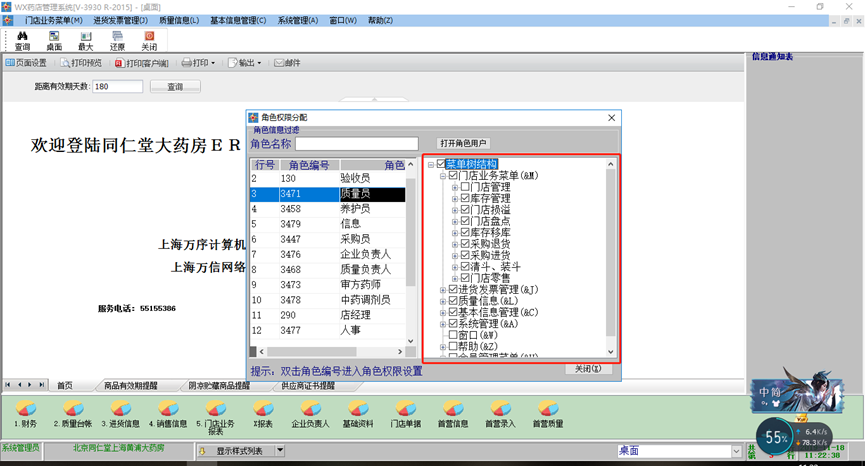Viewport: 865px width, 466px height.
Task: Uncheck the 门店损溢 checkbox
Action: 465,210
